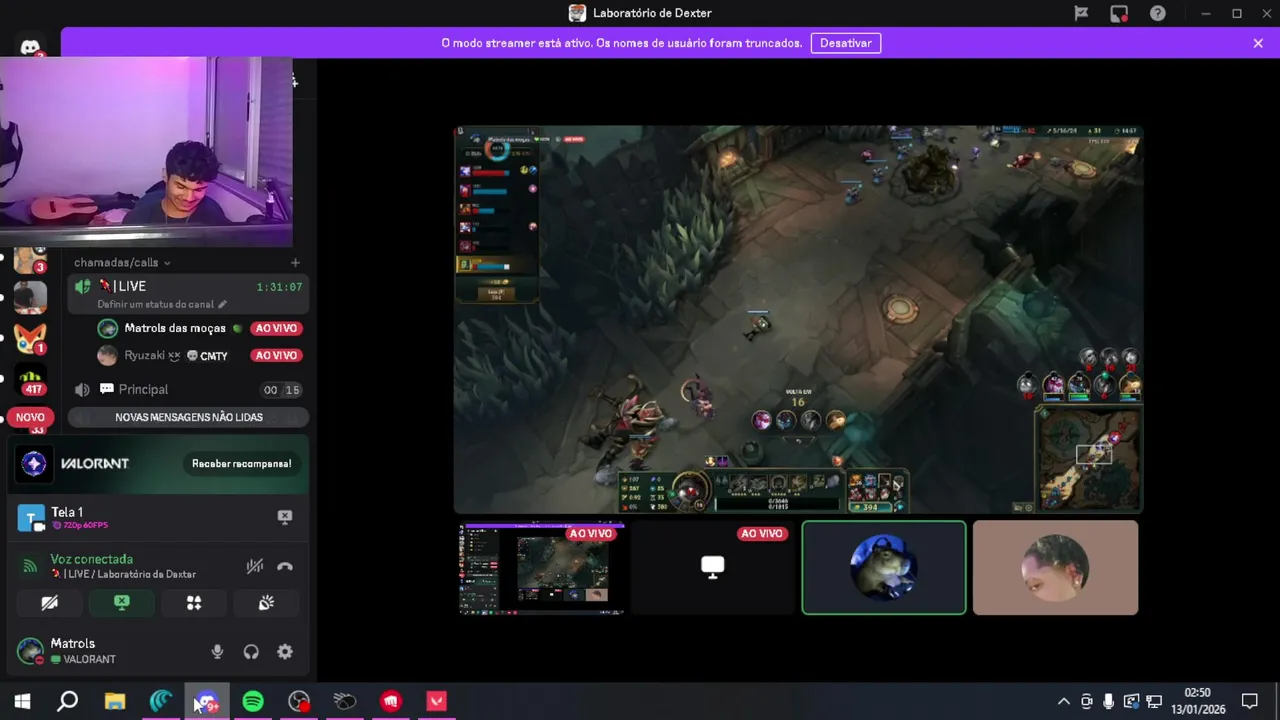
Task: Select the first AO VIVO stream thumbnail
Action: tap(542, 567)
